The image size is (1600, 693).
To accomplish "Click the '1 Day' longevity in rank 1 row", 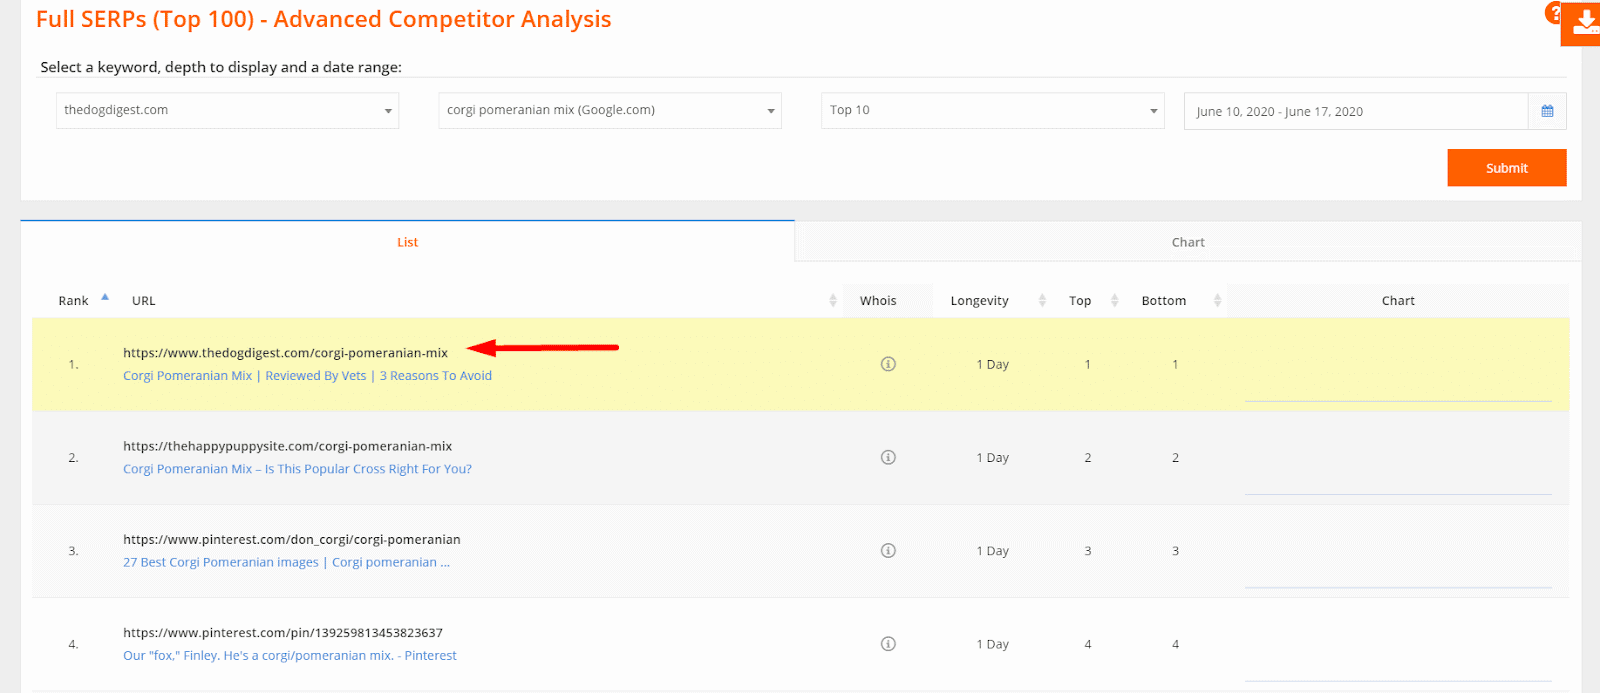I will click(x=993, y=364).
